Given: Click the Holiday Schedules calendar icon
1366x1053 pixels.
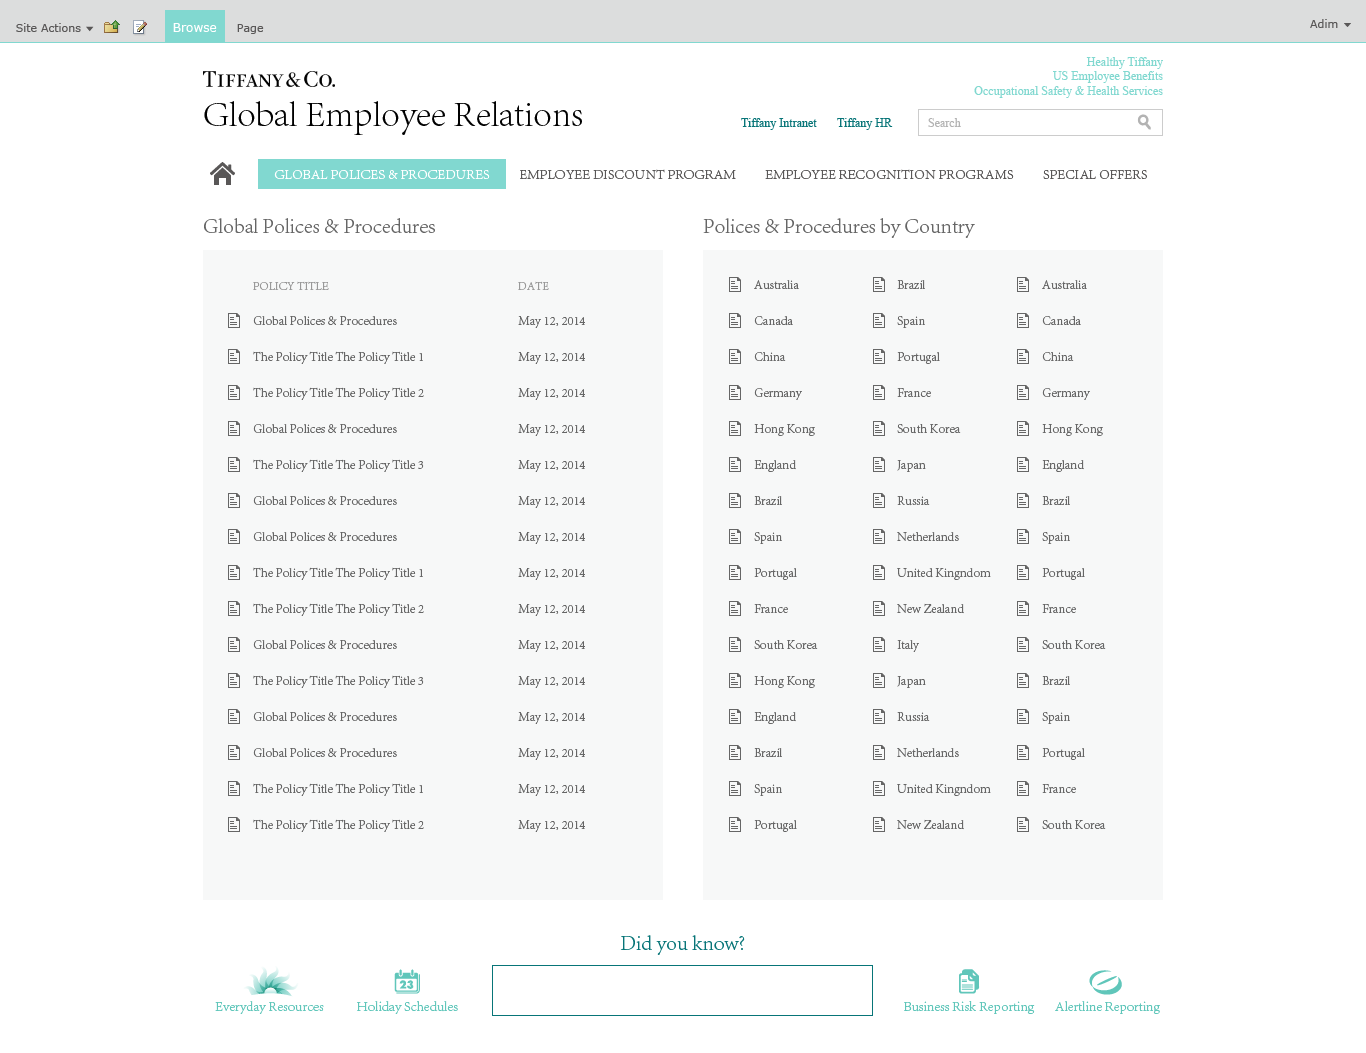Looking at the screenshot, I should [x=407, y=981].
